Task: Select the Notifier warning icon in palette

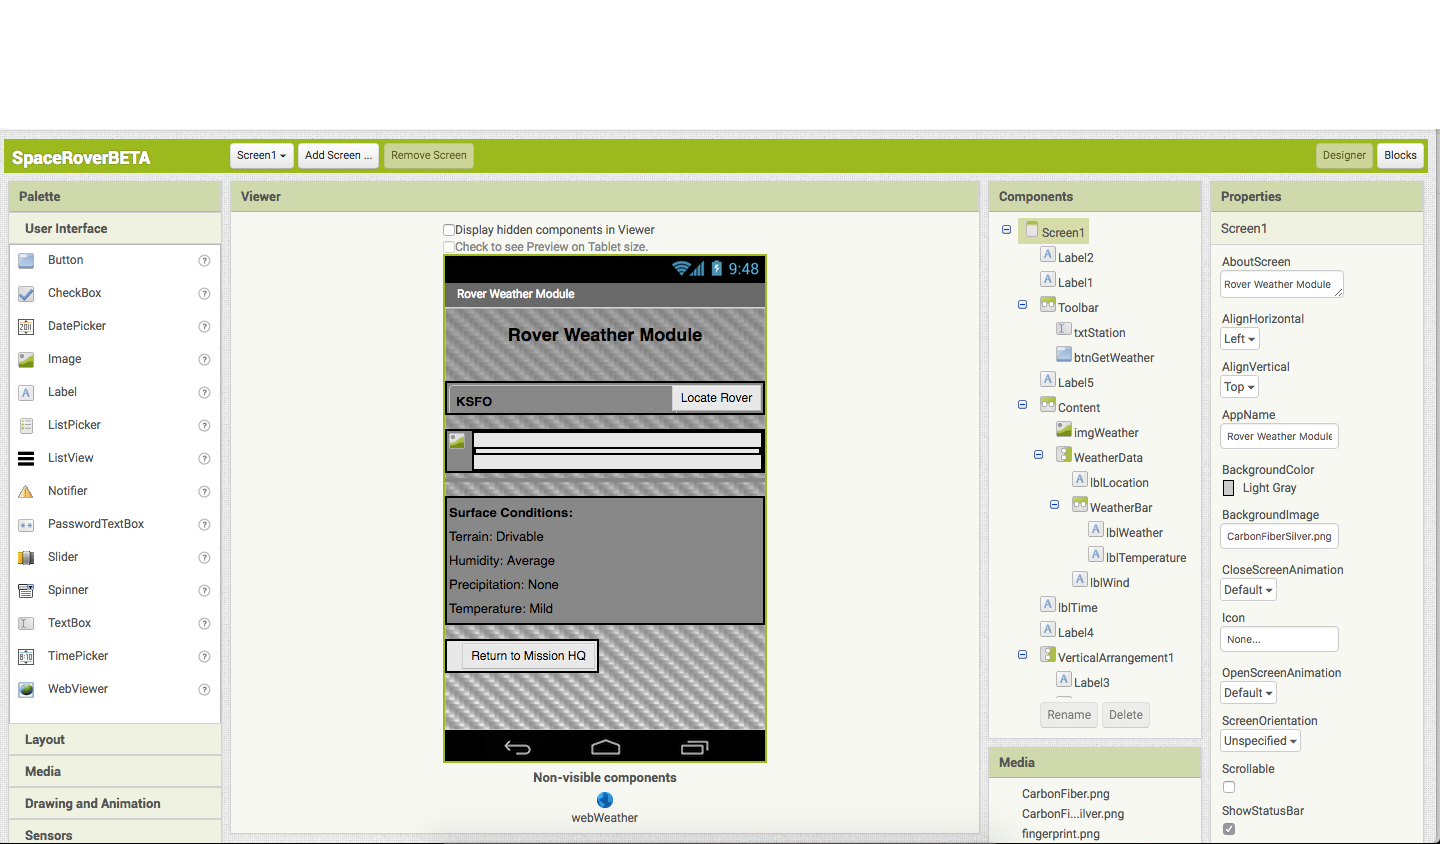Action: click(x=26, y=491)
